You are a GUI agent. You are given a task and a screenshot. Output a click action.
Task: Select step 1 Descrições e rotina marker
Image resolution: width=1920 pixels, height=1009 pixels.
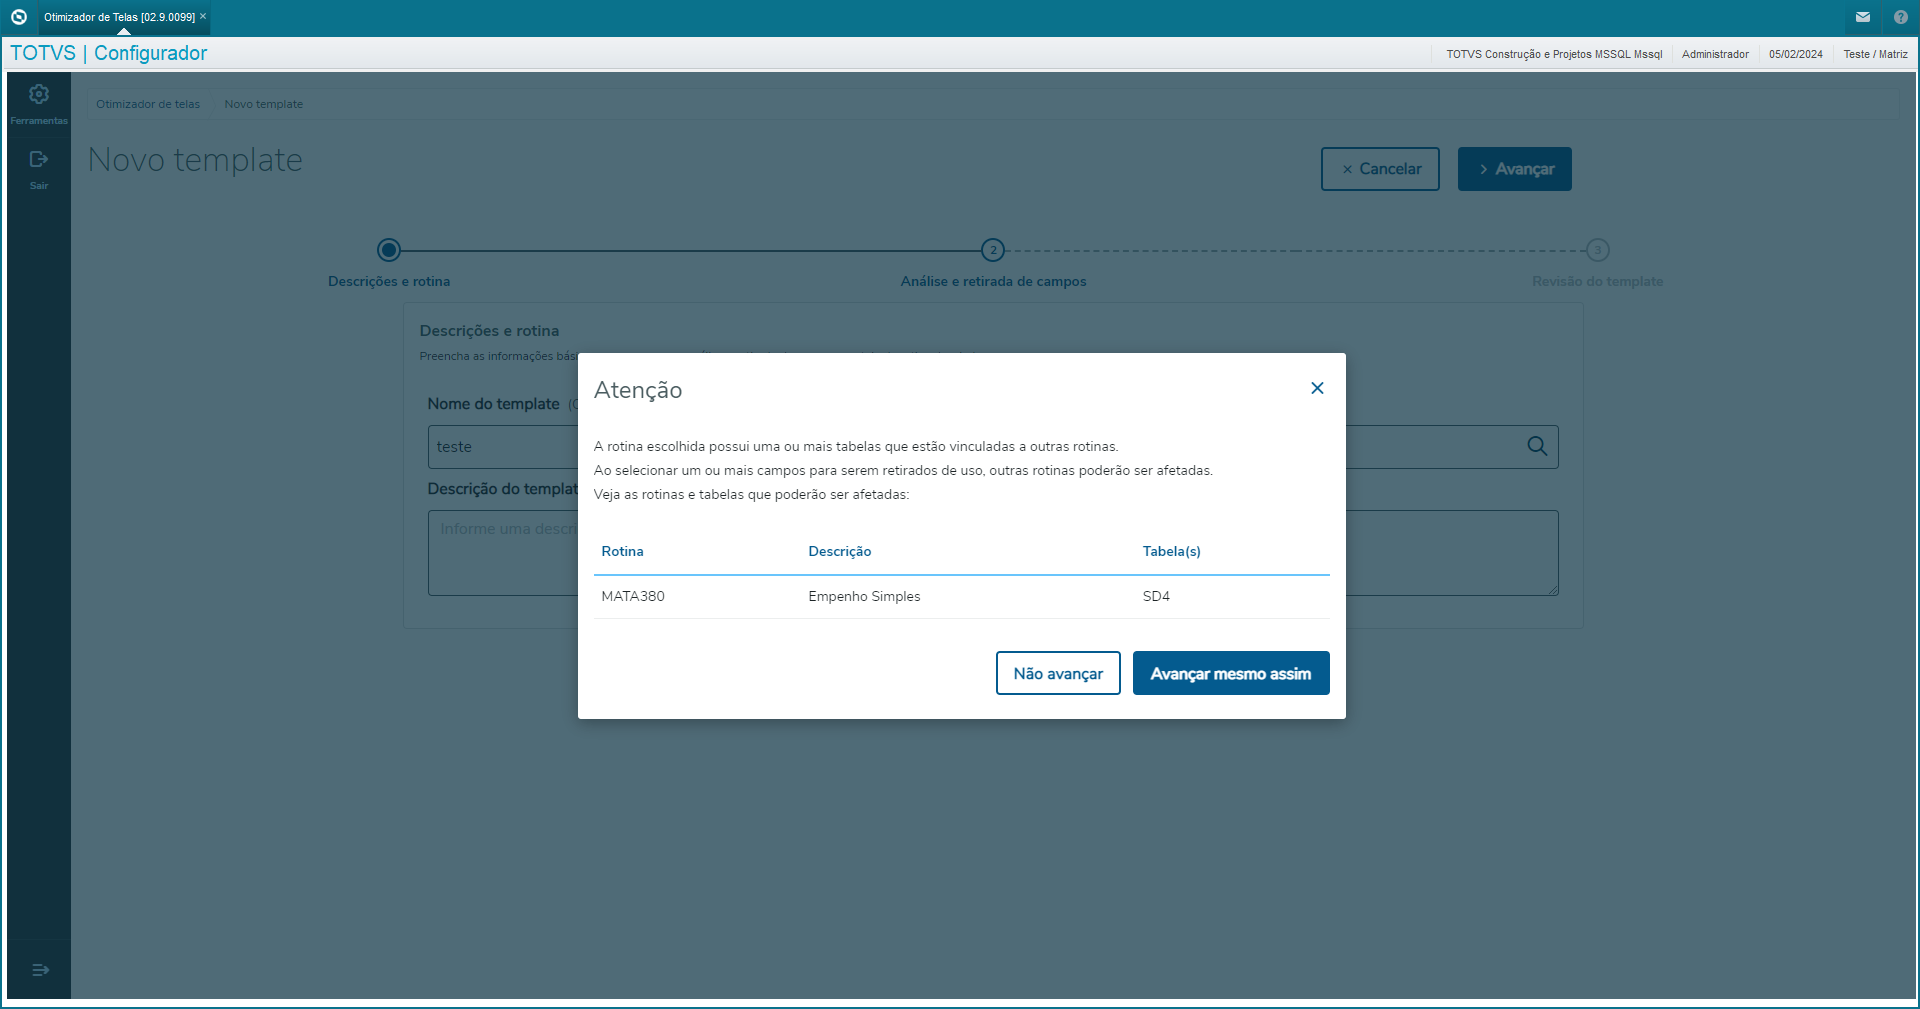[389, 250]
